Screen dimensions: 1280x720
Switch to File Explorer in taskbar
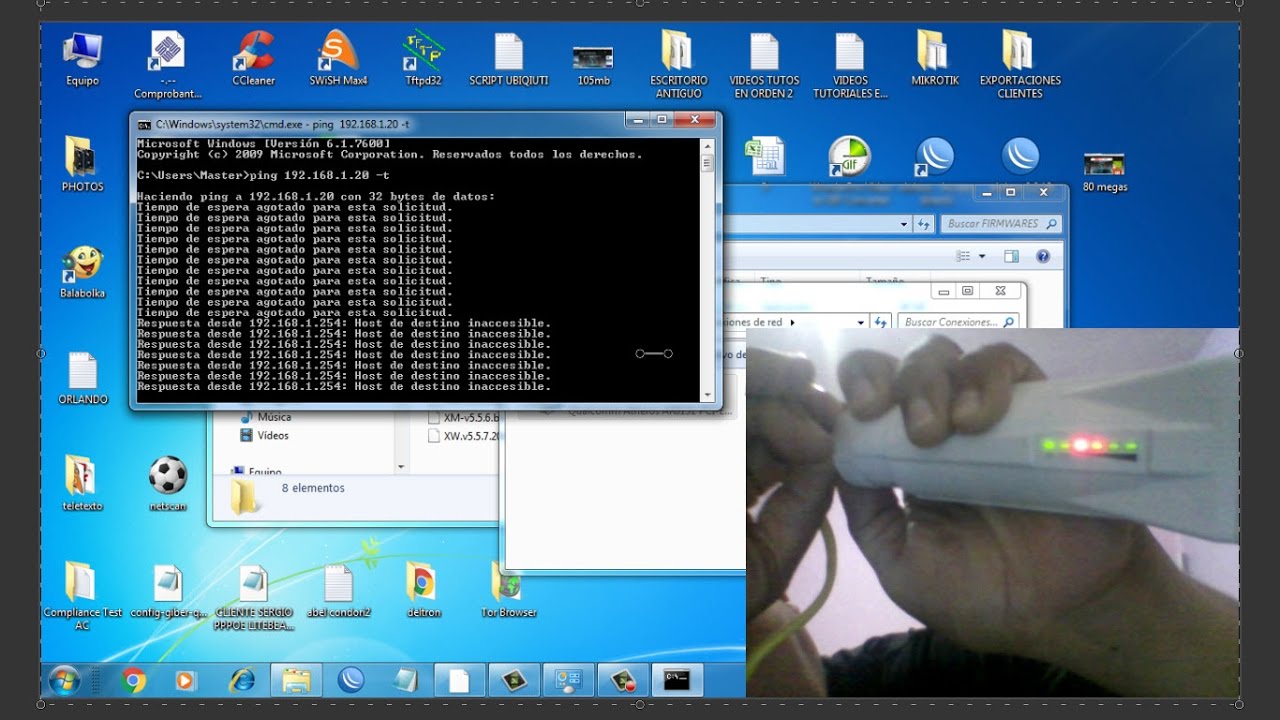pyautogui.click(x=296, y=681)
